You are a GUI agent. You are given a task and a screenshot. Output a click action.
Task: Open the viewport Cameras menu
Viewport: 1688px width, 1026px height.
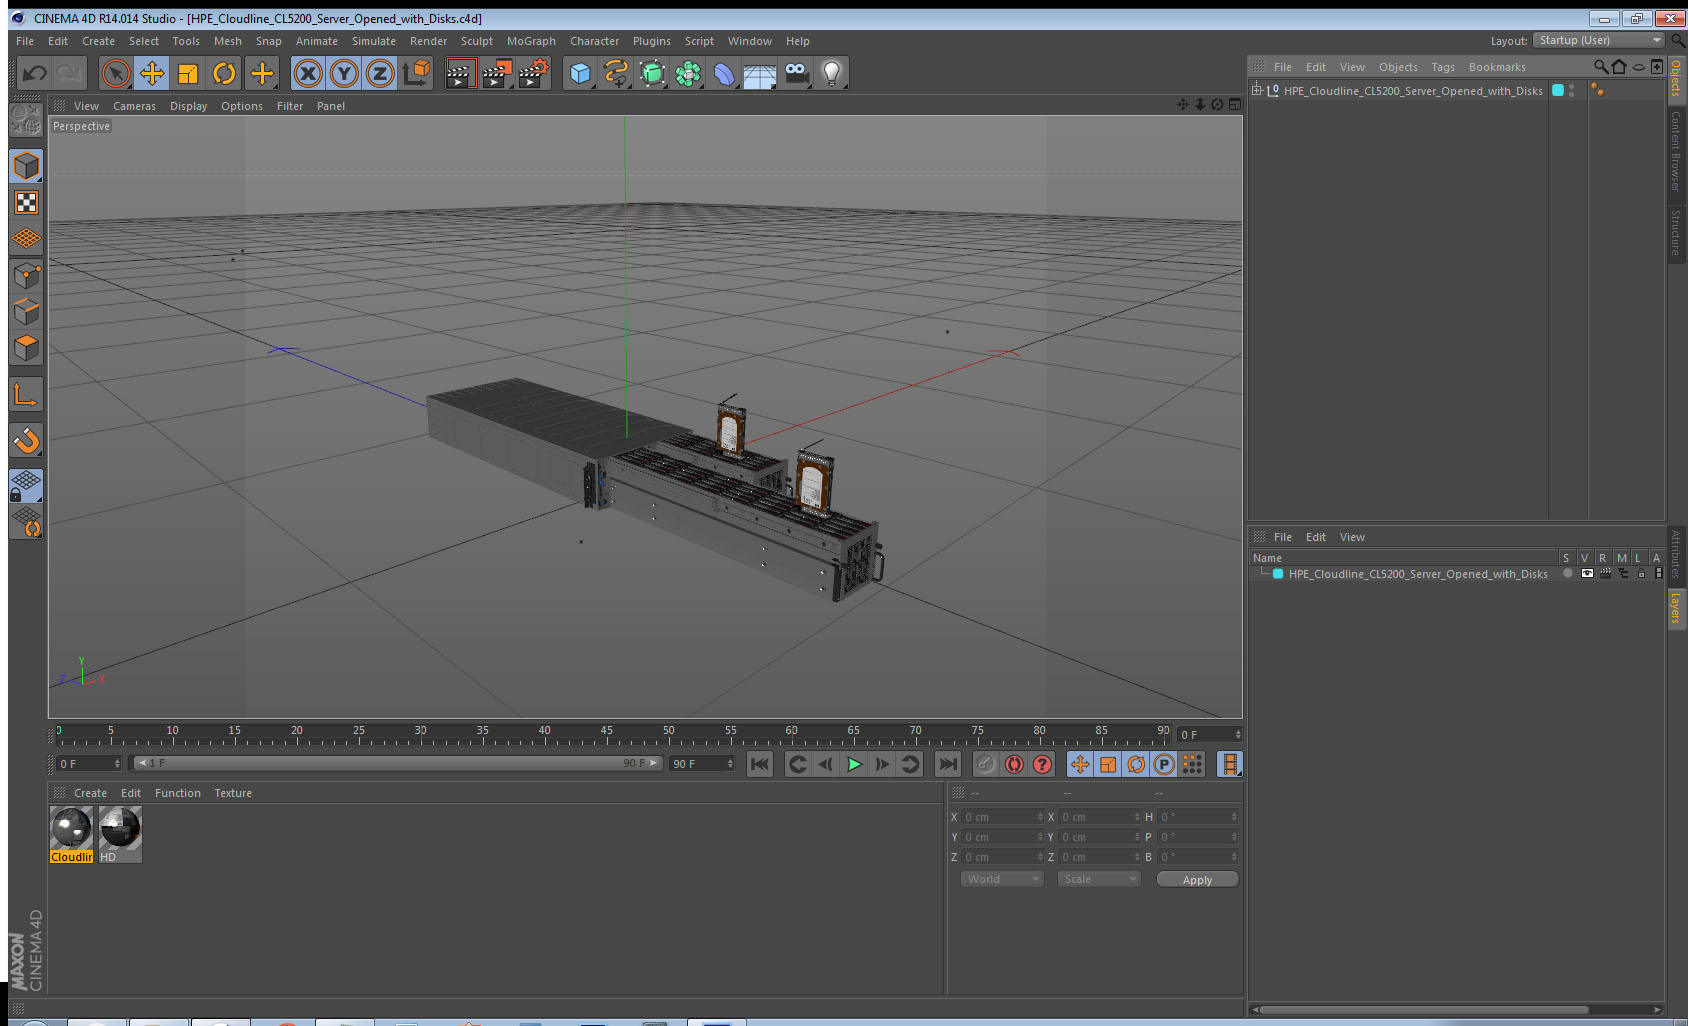[134, 106]
